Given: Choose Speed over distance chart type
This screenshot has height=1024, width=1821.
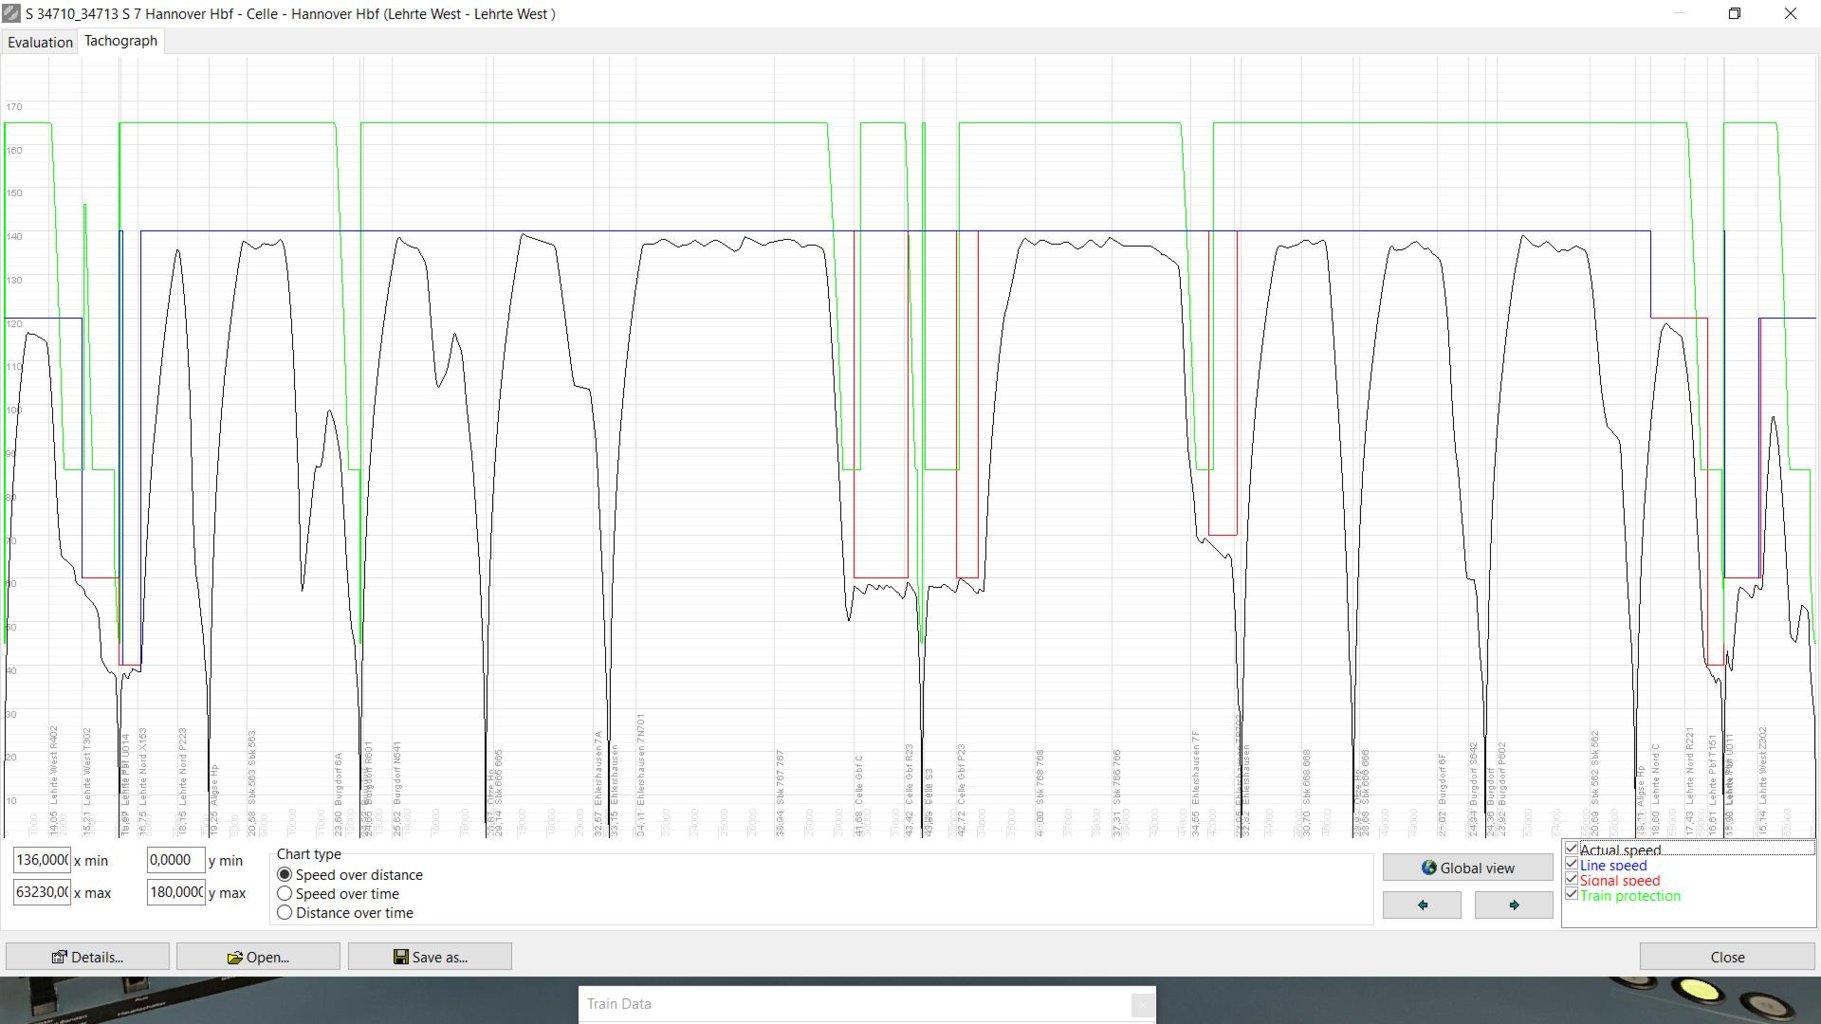Looking at the screenshot, I should (284, 875).
